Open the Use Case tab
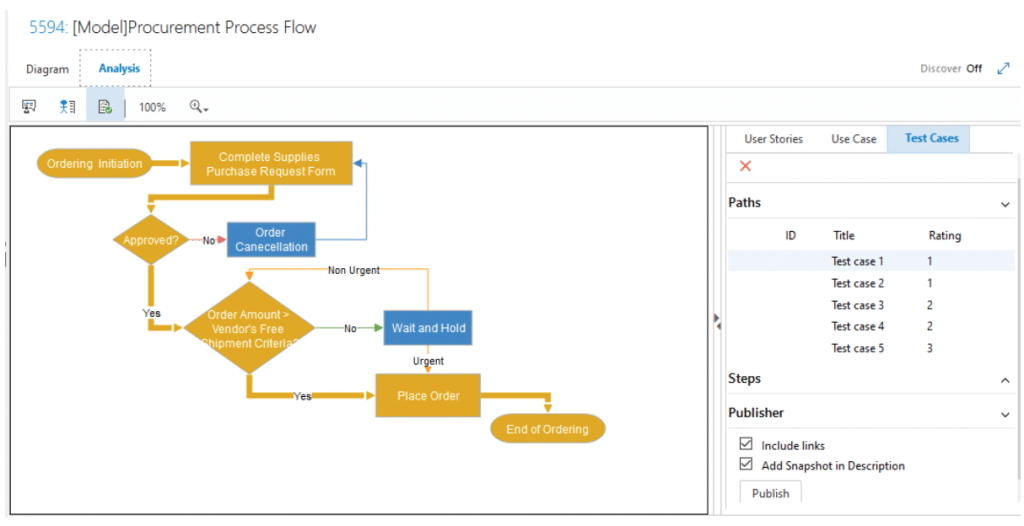The height and width of the screenshot is (526, 1024). [x=854, y=139]
